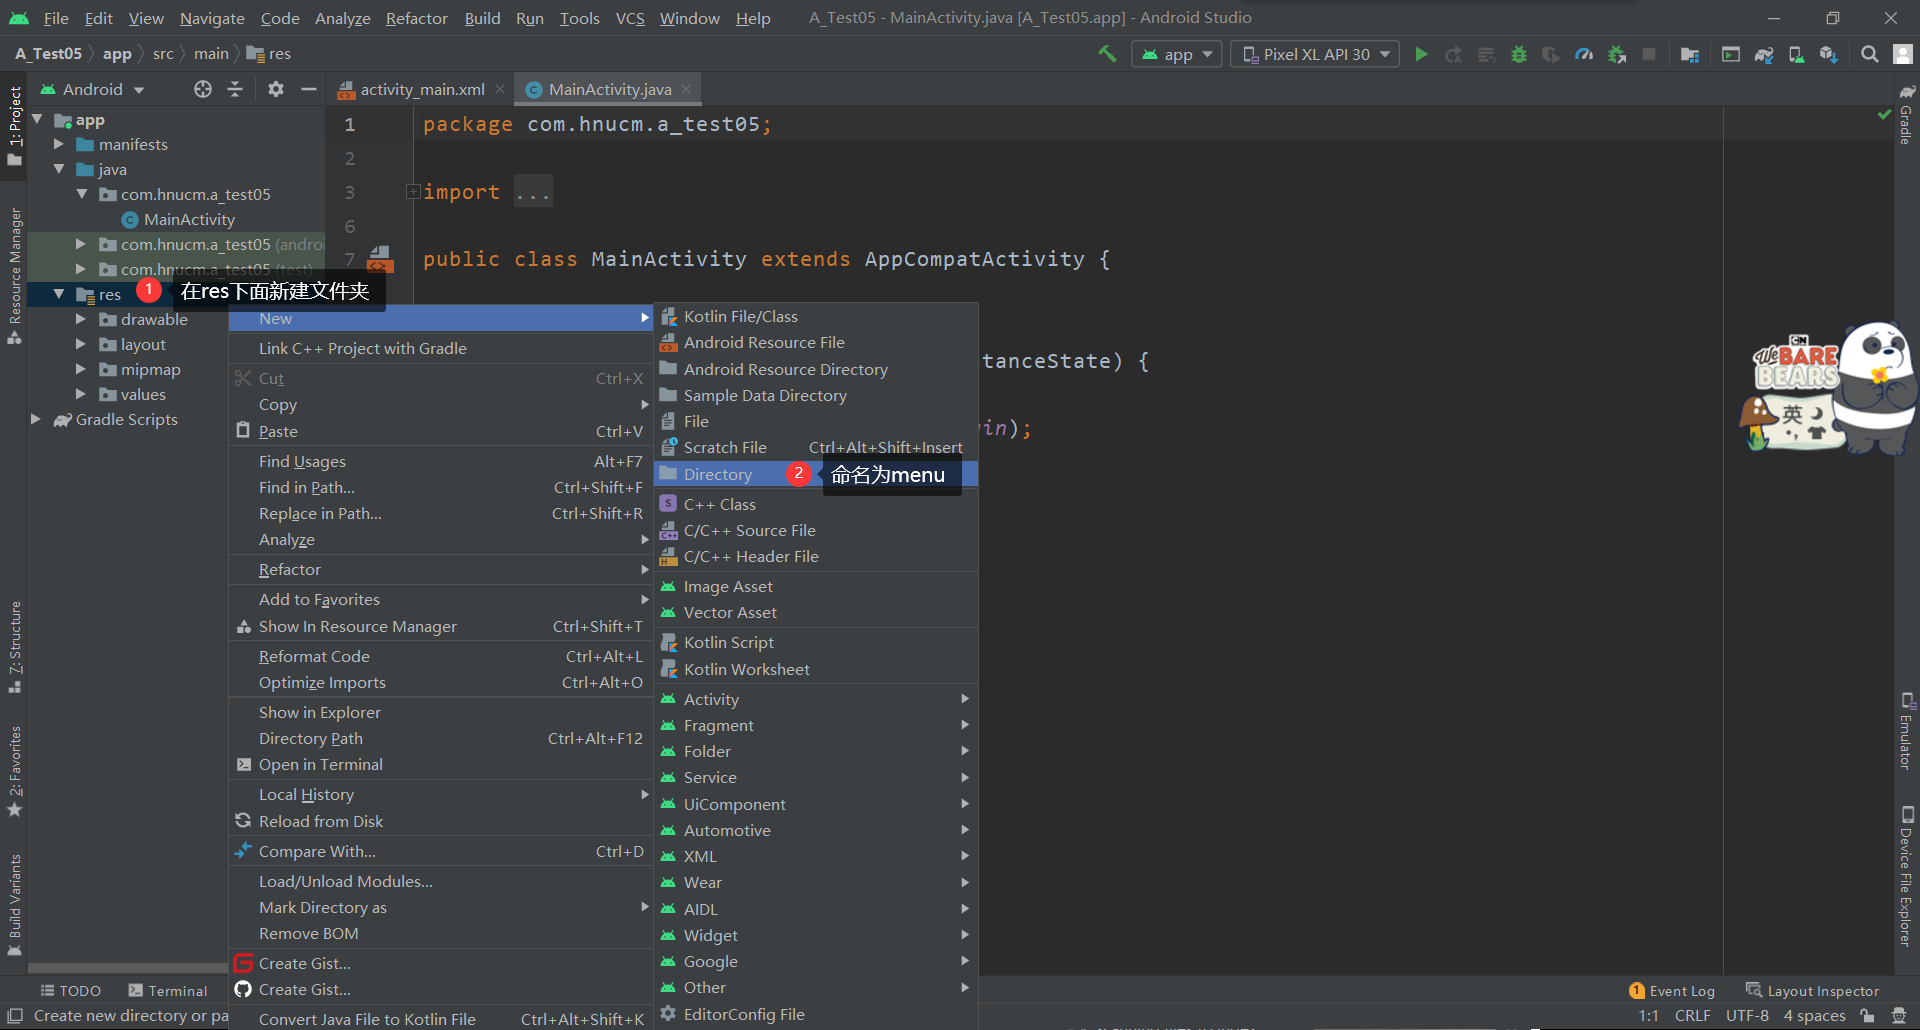Screen dimensions: 1920x1030
Task: Click the Make Project hammer icon
Action: coord(1107,54)
